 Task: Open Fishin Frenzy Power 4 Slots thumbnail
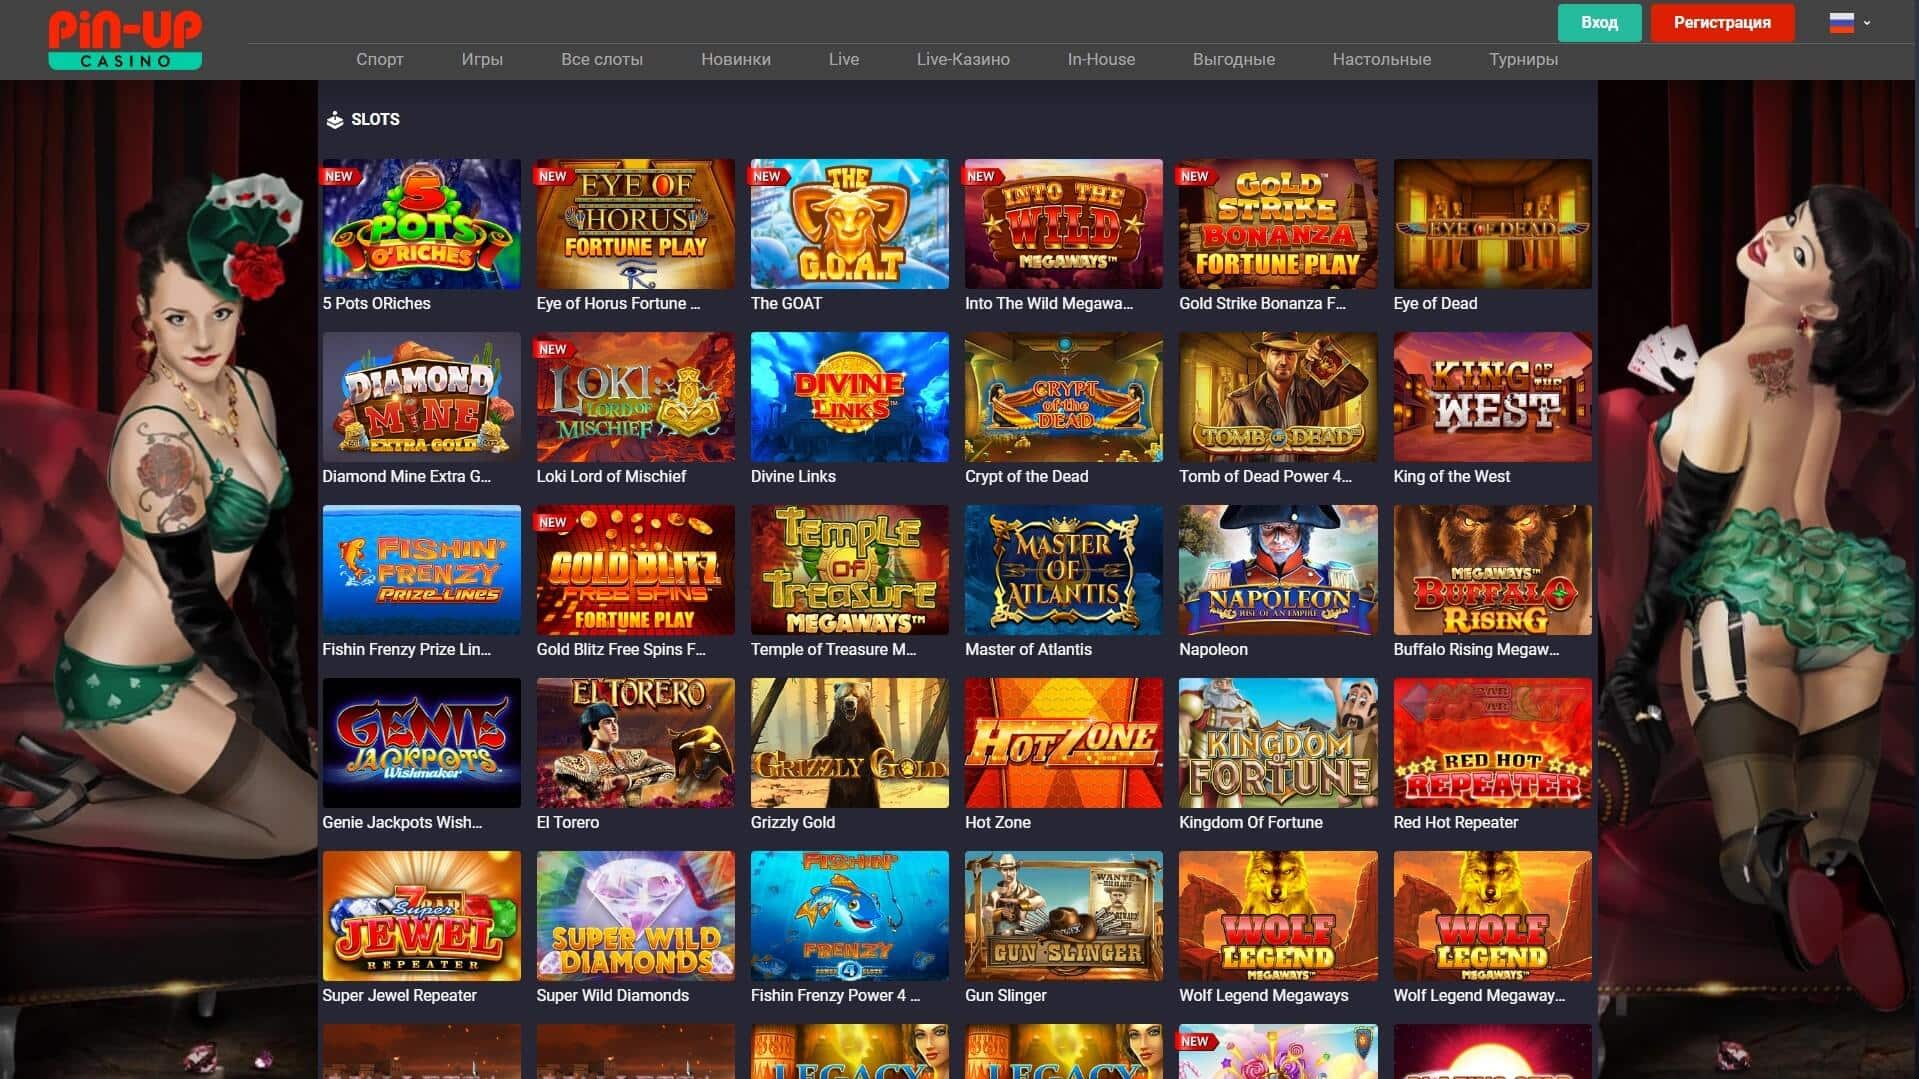(x=849, y=916)
